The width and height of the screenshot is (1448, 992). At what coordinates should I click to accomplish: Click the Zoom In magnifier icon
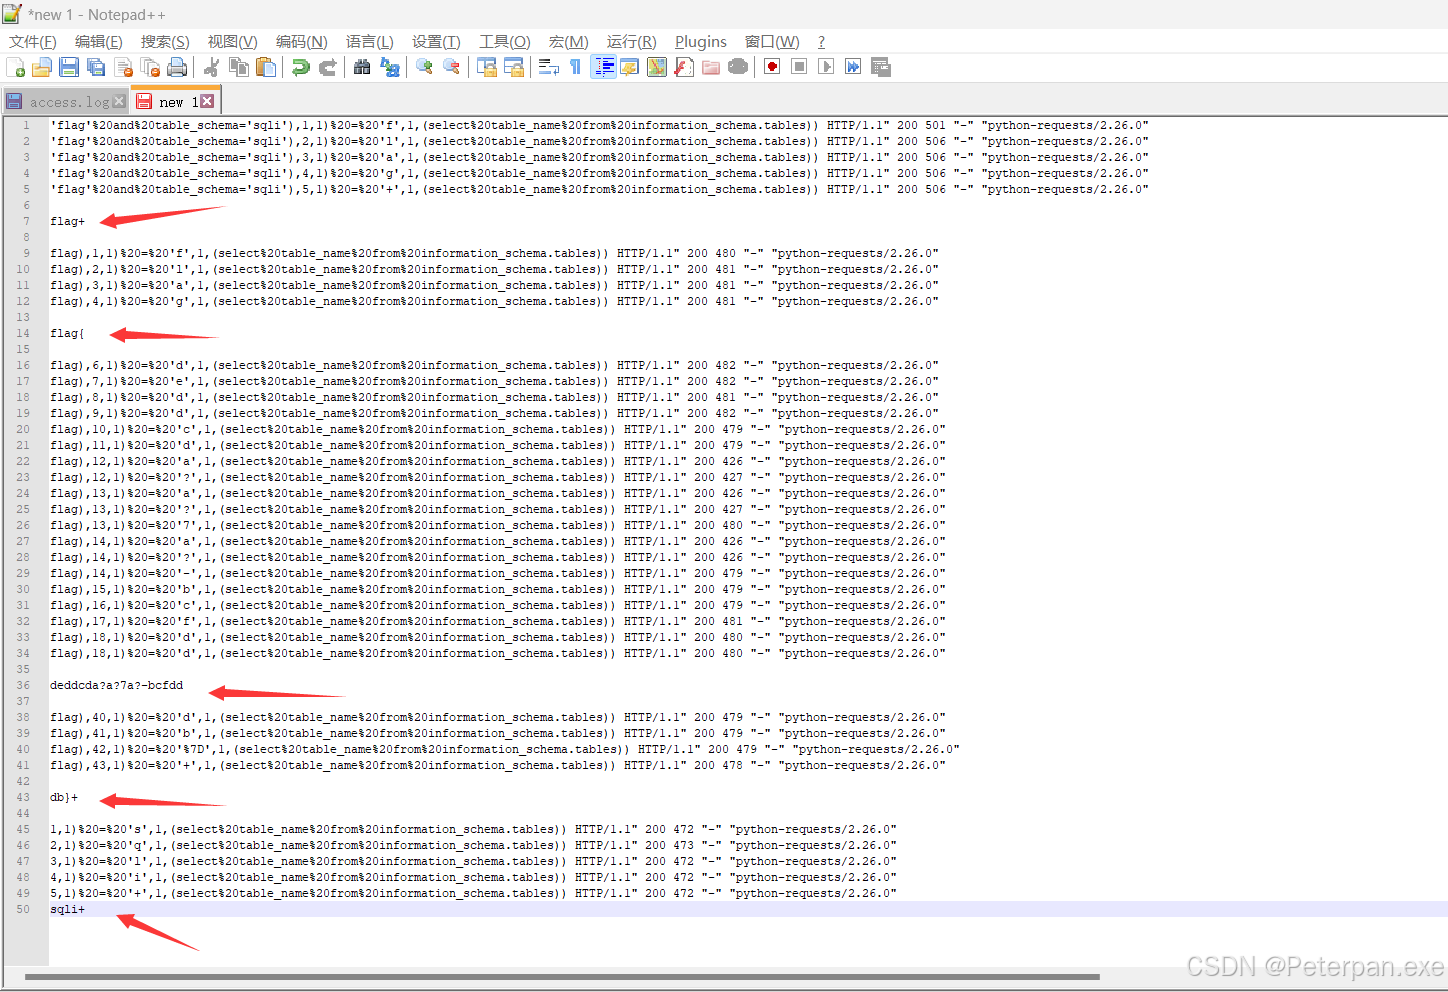pos(425,67)
